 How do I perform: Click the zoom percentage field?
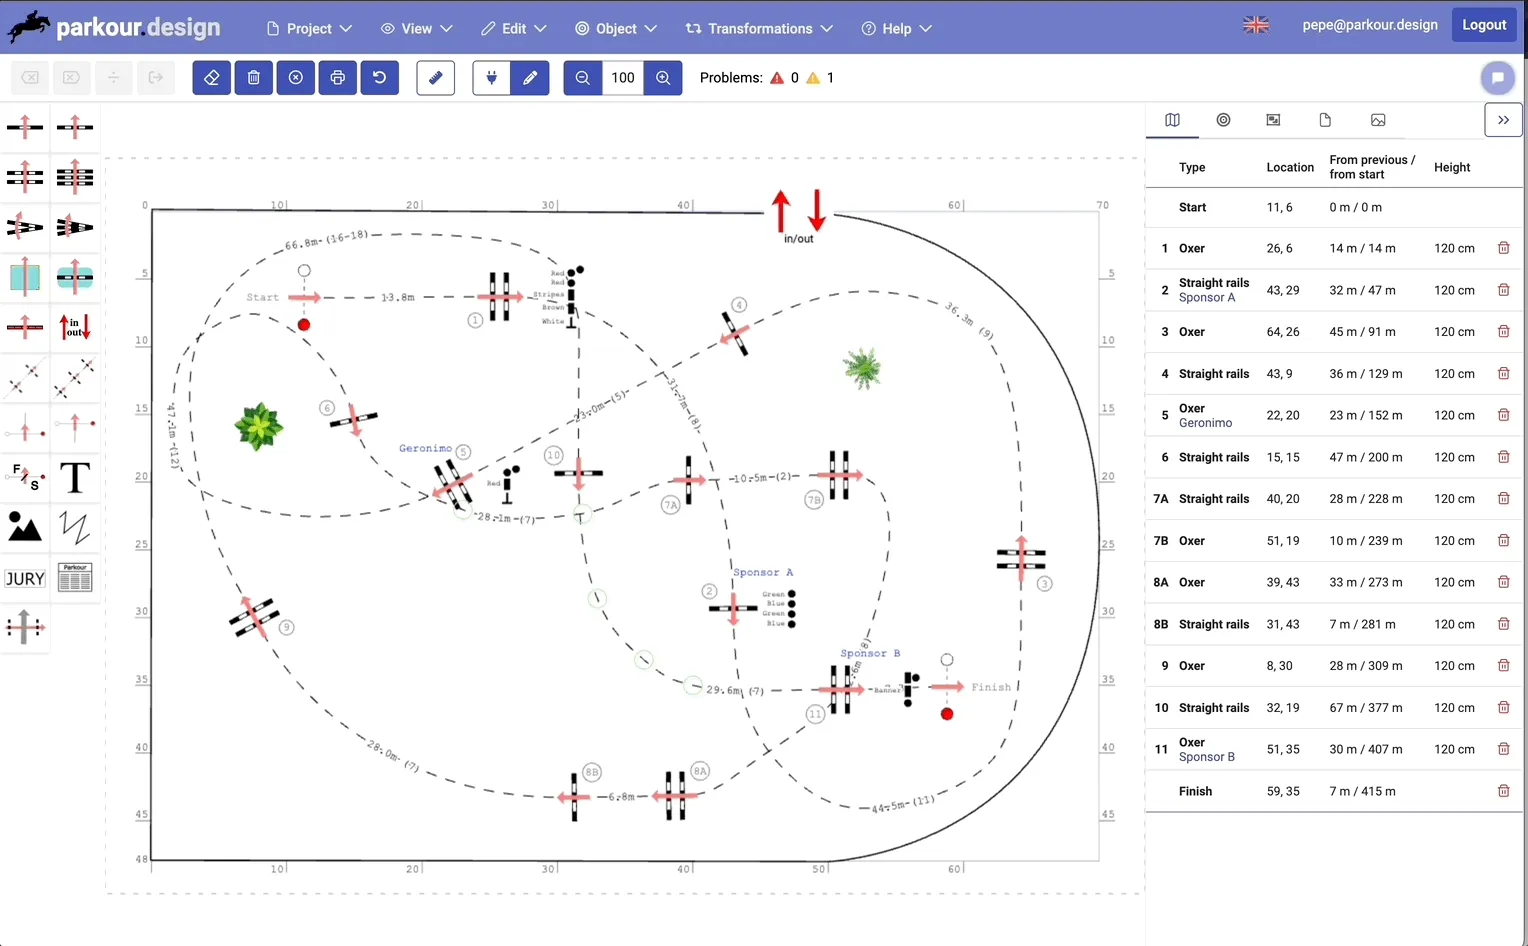tap(623, 78)
